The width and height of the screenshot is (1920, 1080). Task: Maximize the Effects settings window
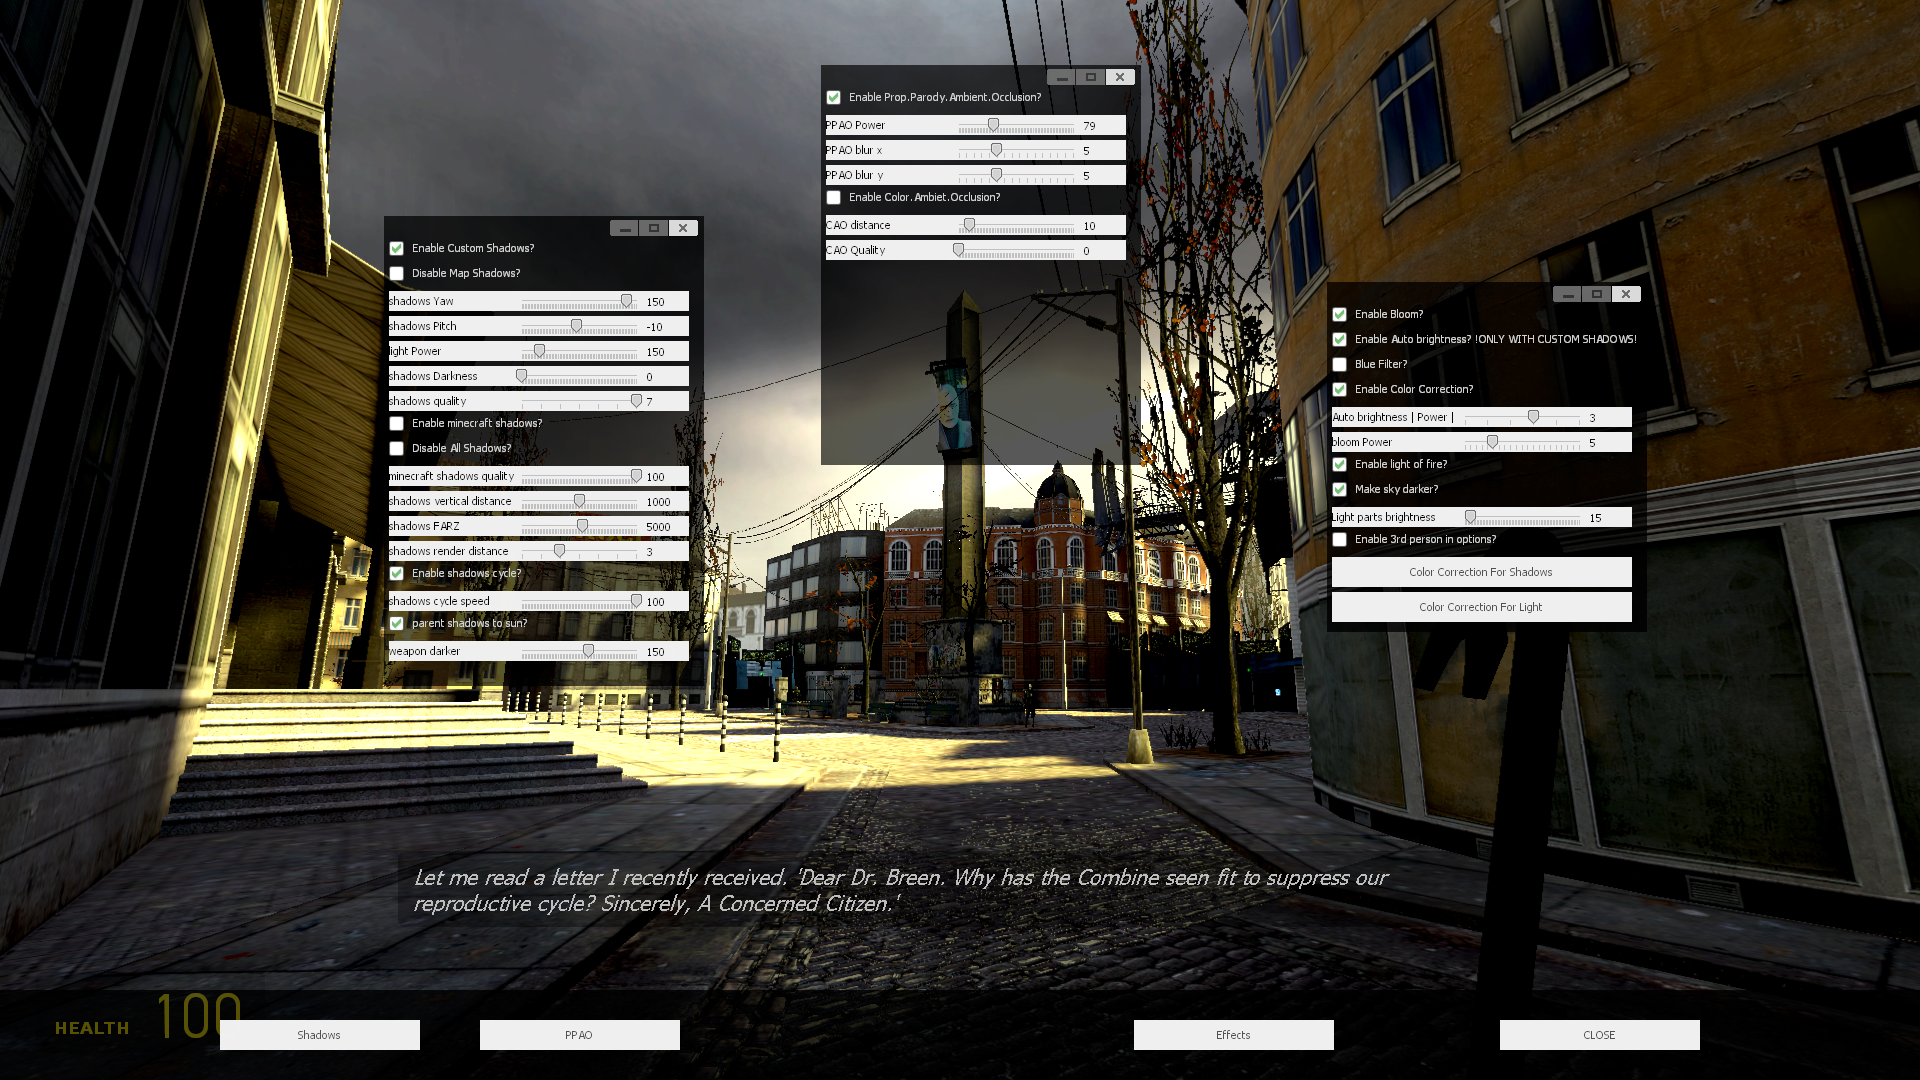(1597, 294)
